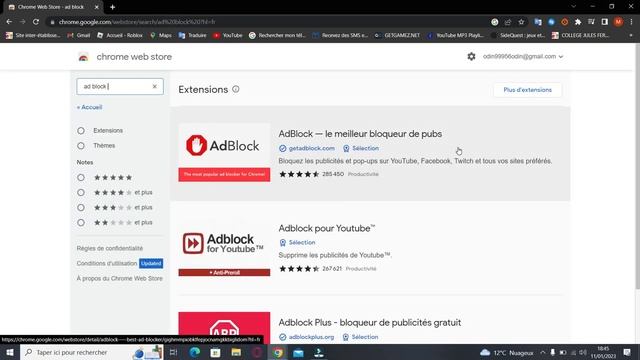
Task: Open the AdBlock extension thumbnail
Action: (224, 152)
